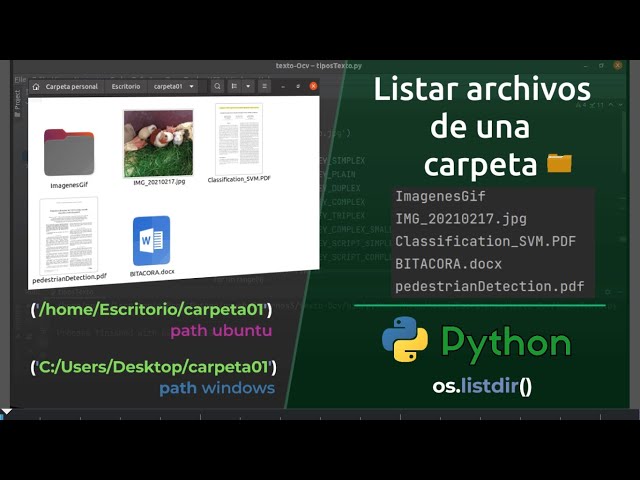Screen dimensions: 640x480
Task: Select the Classification_SVM.PDF document
Action: click(239, 143)
